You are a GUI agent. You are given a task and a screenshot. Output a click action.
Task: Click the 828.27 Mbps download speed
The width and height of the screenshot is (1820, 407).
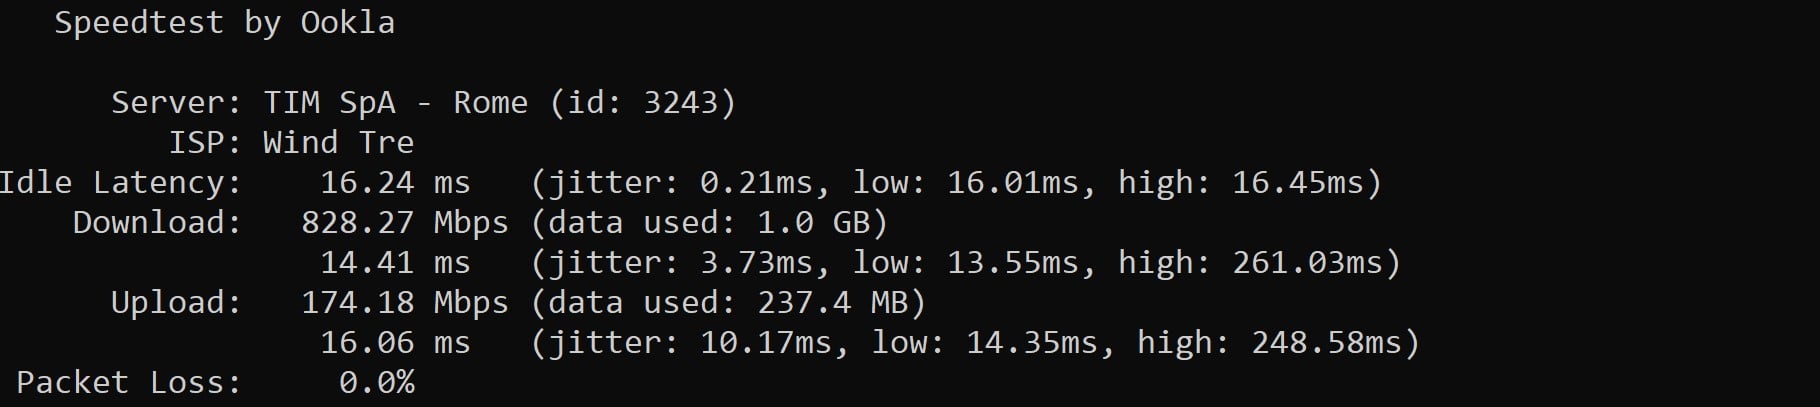point(404,223)
